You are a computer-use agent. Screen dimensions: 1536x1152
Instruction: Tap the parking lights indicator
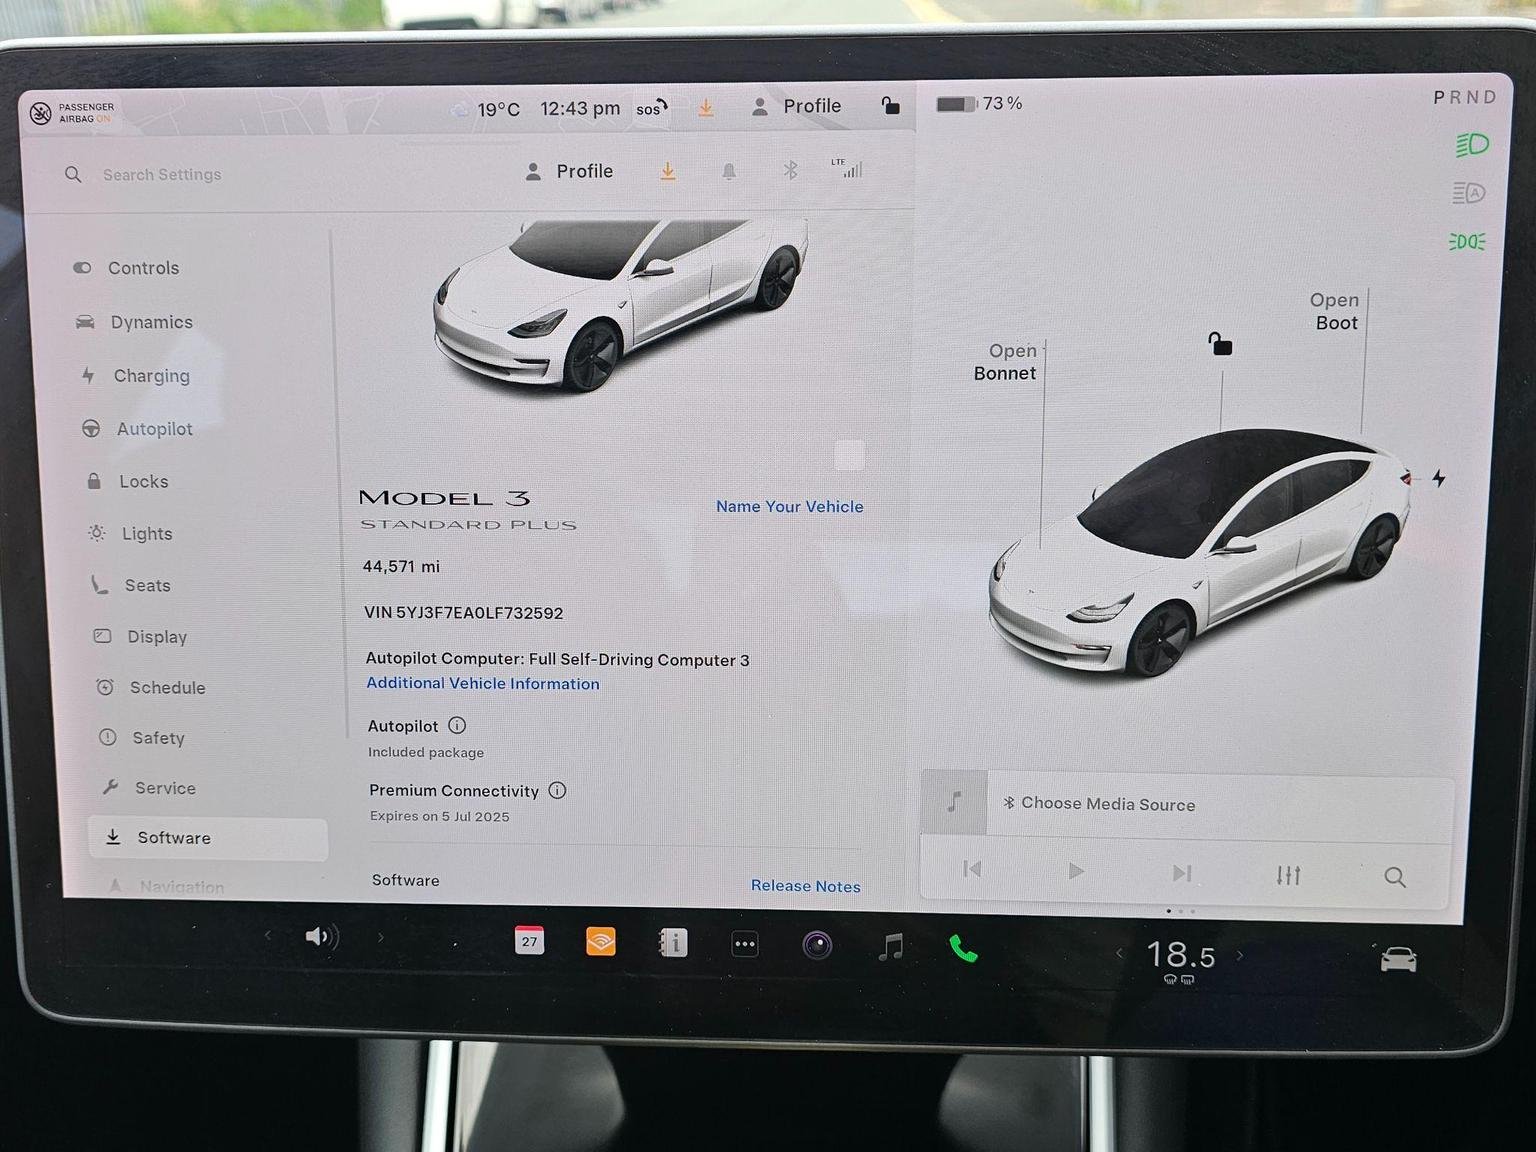point(1466,242)
